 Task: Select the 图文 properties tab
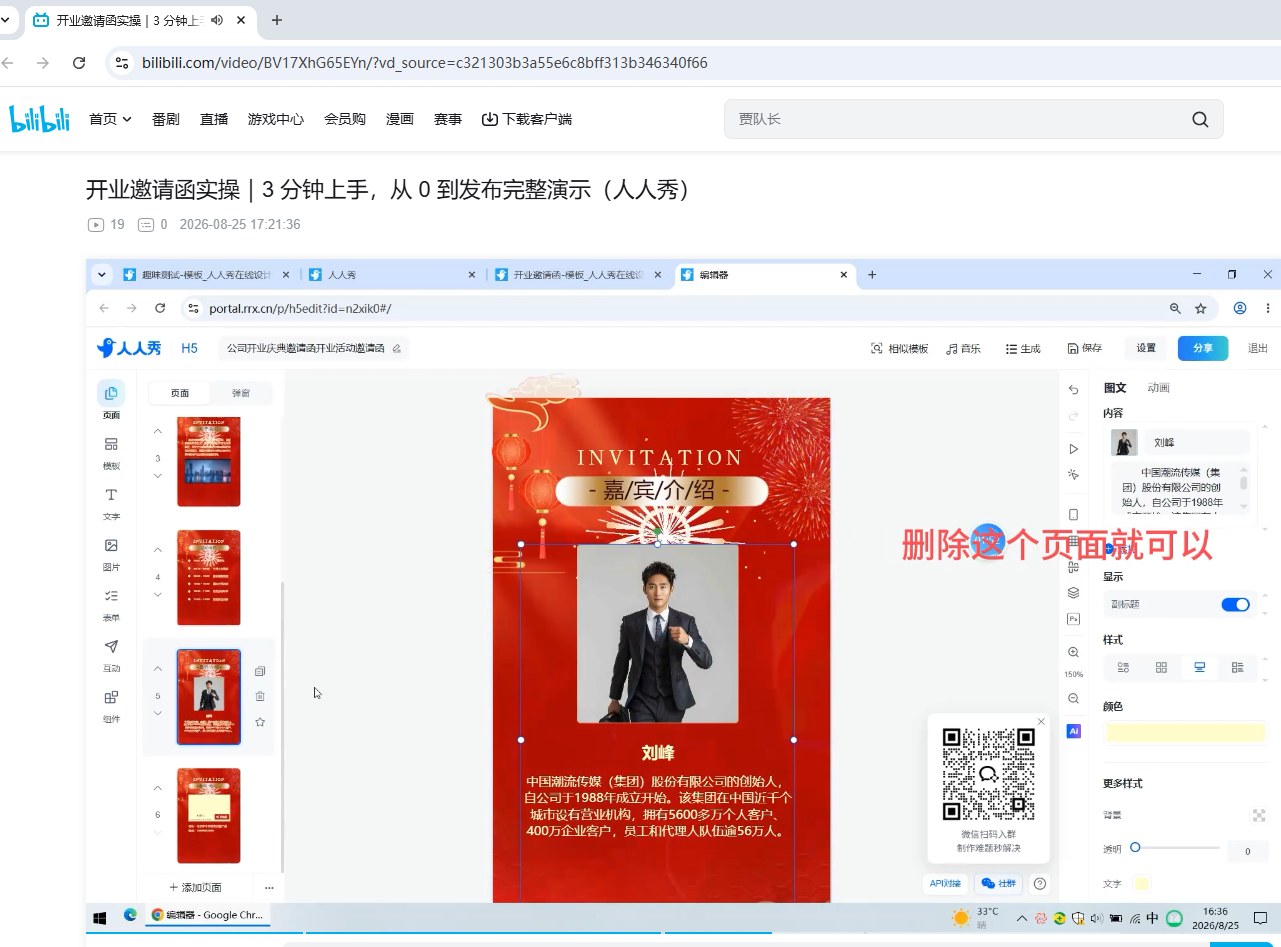(1115, 388)
